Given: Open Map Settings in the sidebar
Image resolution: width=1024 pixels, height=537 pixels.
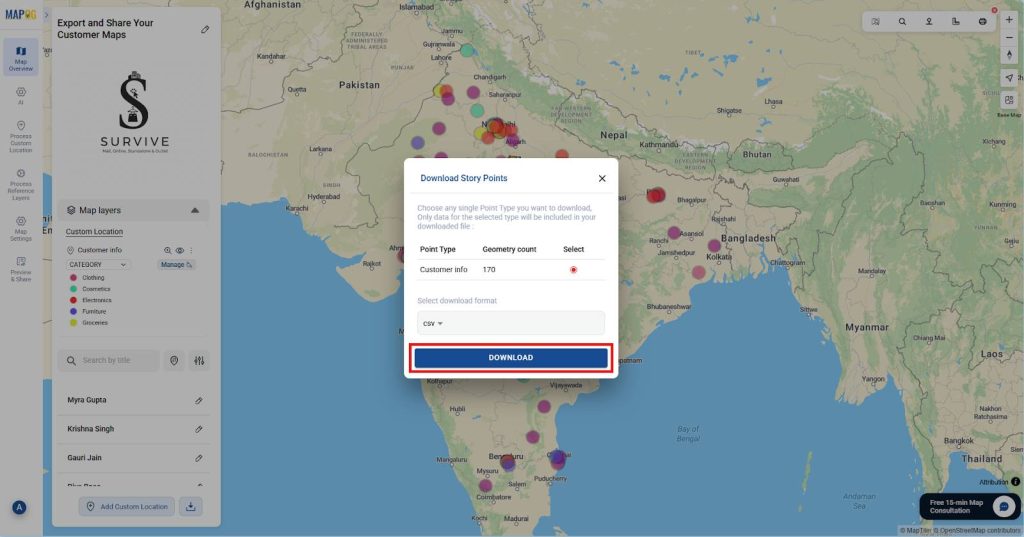Looking at the screenshot, I should pos(21,226).
